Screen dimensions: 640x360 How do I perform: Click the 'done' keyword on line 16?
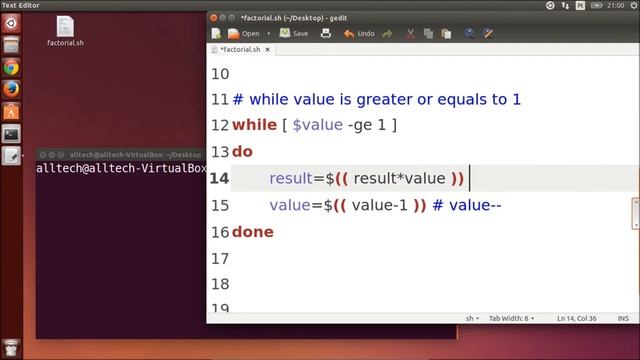pos(253,232)
